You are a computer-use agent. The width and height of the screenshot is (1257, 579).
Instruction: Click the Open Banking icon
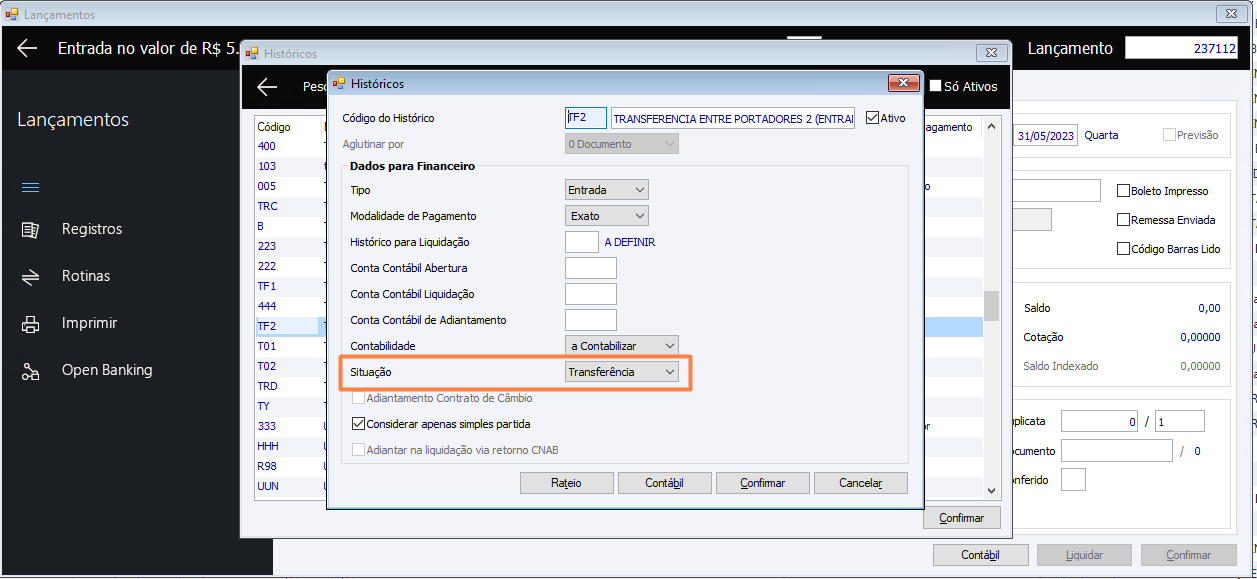coord(30,371)
